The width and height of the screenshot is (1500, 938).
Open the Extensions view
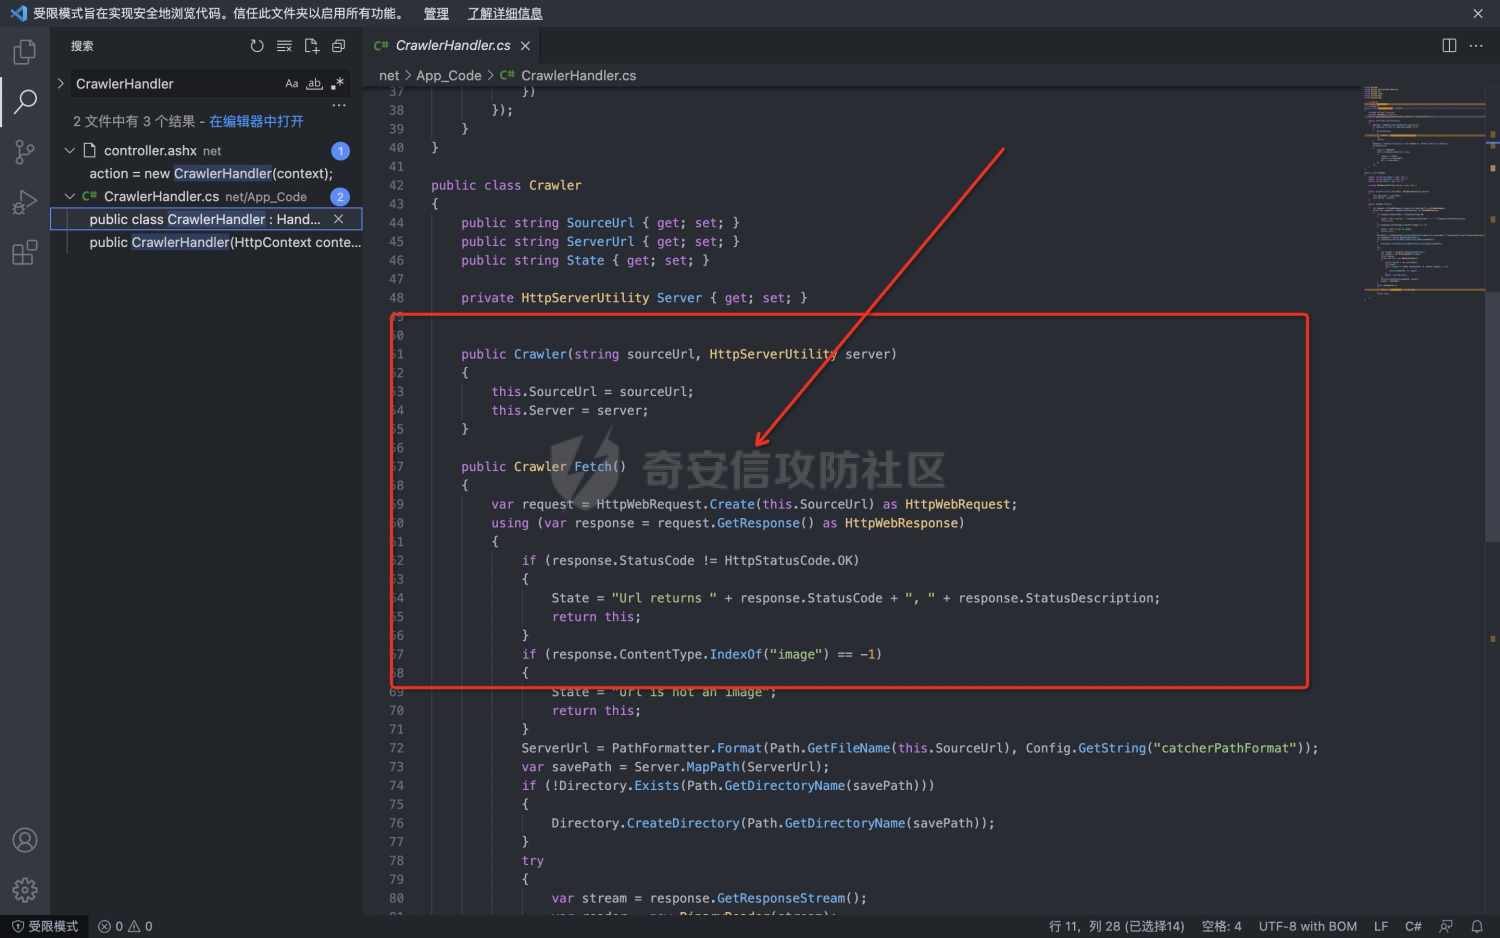tap(24, 253)
